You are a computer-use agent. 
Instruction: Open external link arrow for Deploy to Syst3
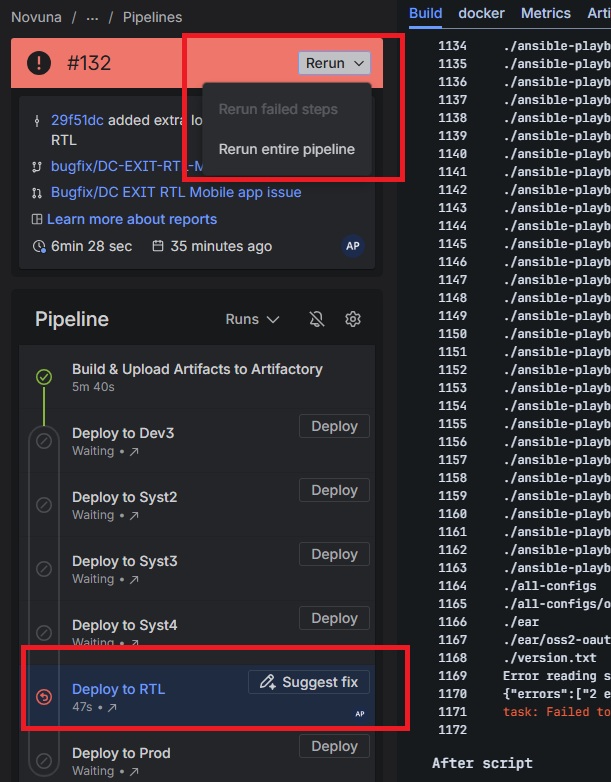tap(134, 580)
